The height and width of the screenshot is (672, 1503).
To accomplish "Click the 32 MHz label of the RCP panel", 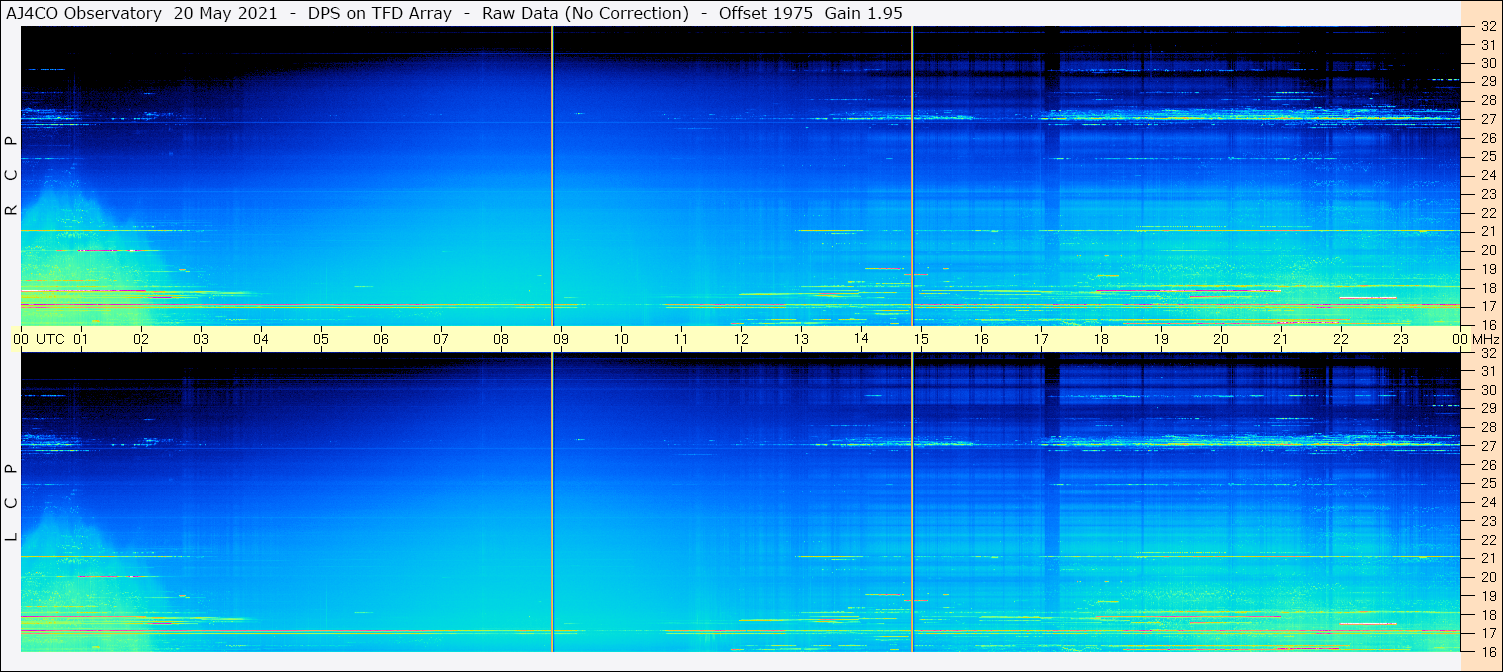I will coord(1487,27).
